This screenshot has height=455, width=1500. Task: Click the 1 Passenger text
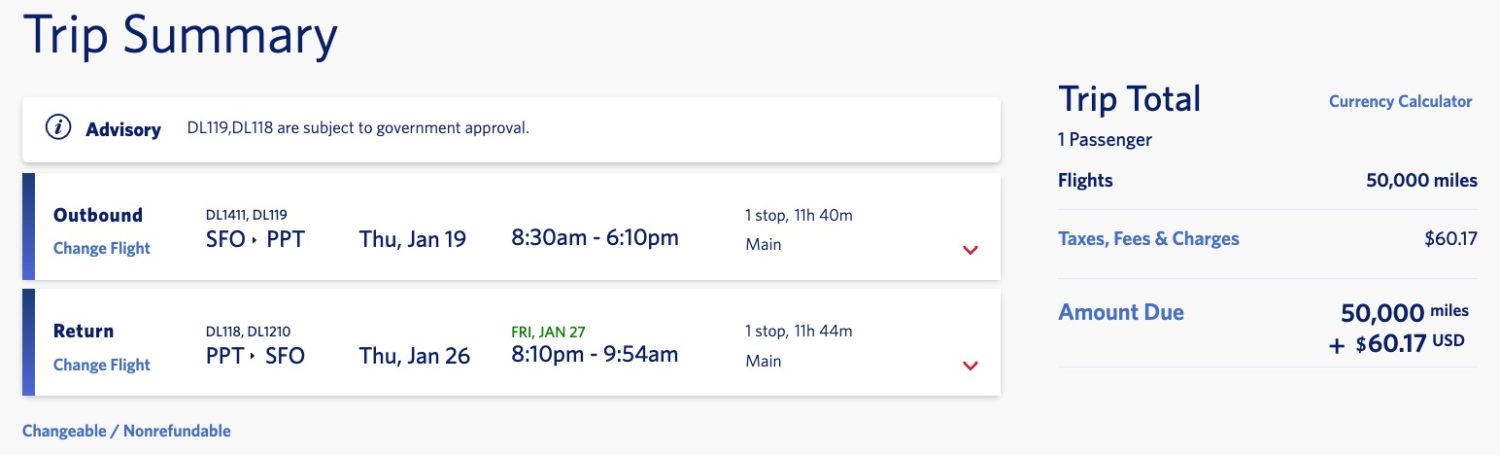(1105, 140)
